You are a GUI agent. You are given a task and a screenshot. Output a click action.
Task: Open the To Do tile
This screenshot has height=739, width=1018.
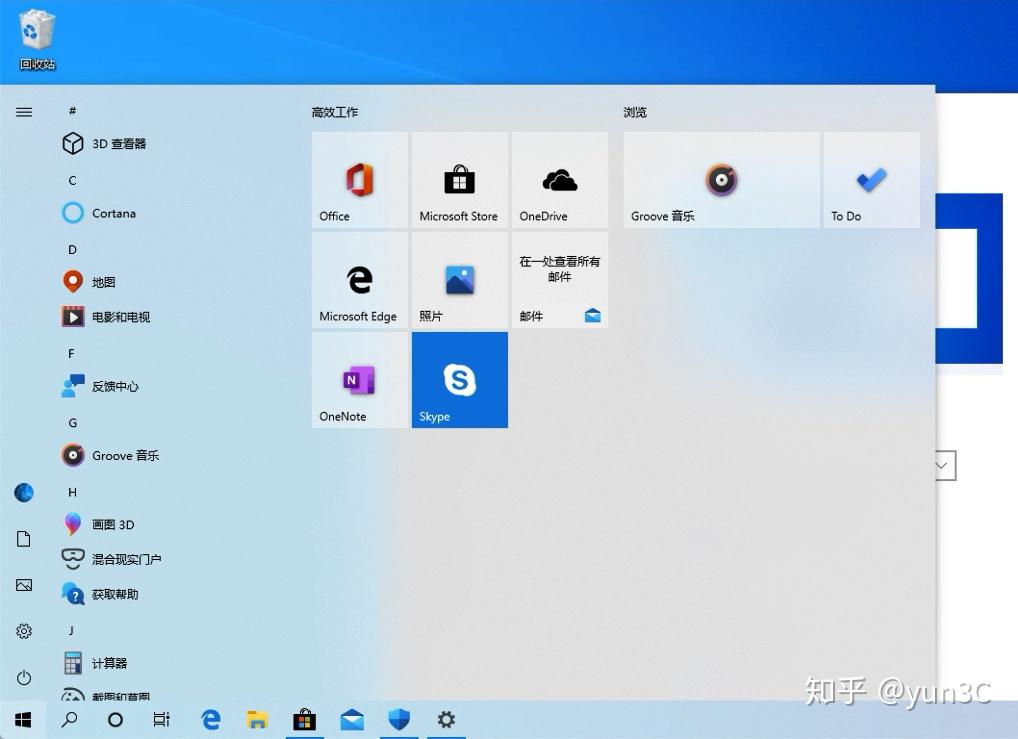pos(870,180)
